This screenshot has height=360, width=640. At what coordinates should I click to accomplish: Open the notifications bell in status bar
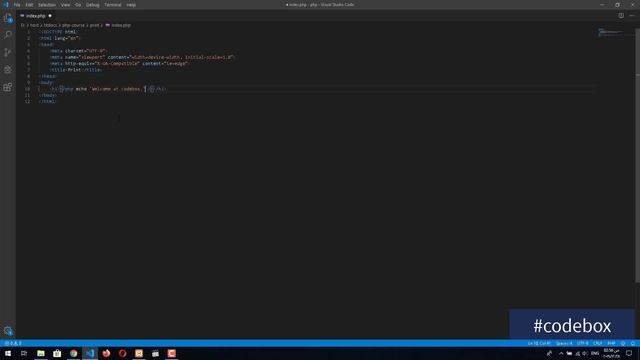633,343
